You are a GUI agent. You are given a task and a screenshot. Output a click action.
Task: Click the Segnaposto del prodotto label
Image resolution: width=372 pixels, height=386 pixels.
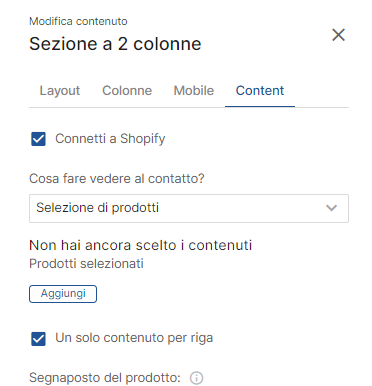[x=105, y=378]
